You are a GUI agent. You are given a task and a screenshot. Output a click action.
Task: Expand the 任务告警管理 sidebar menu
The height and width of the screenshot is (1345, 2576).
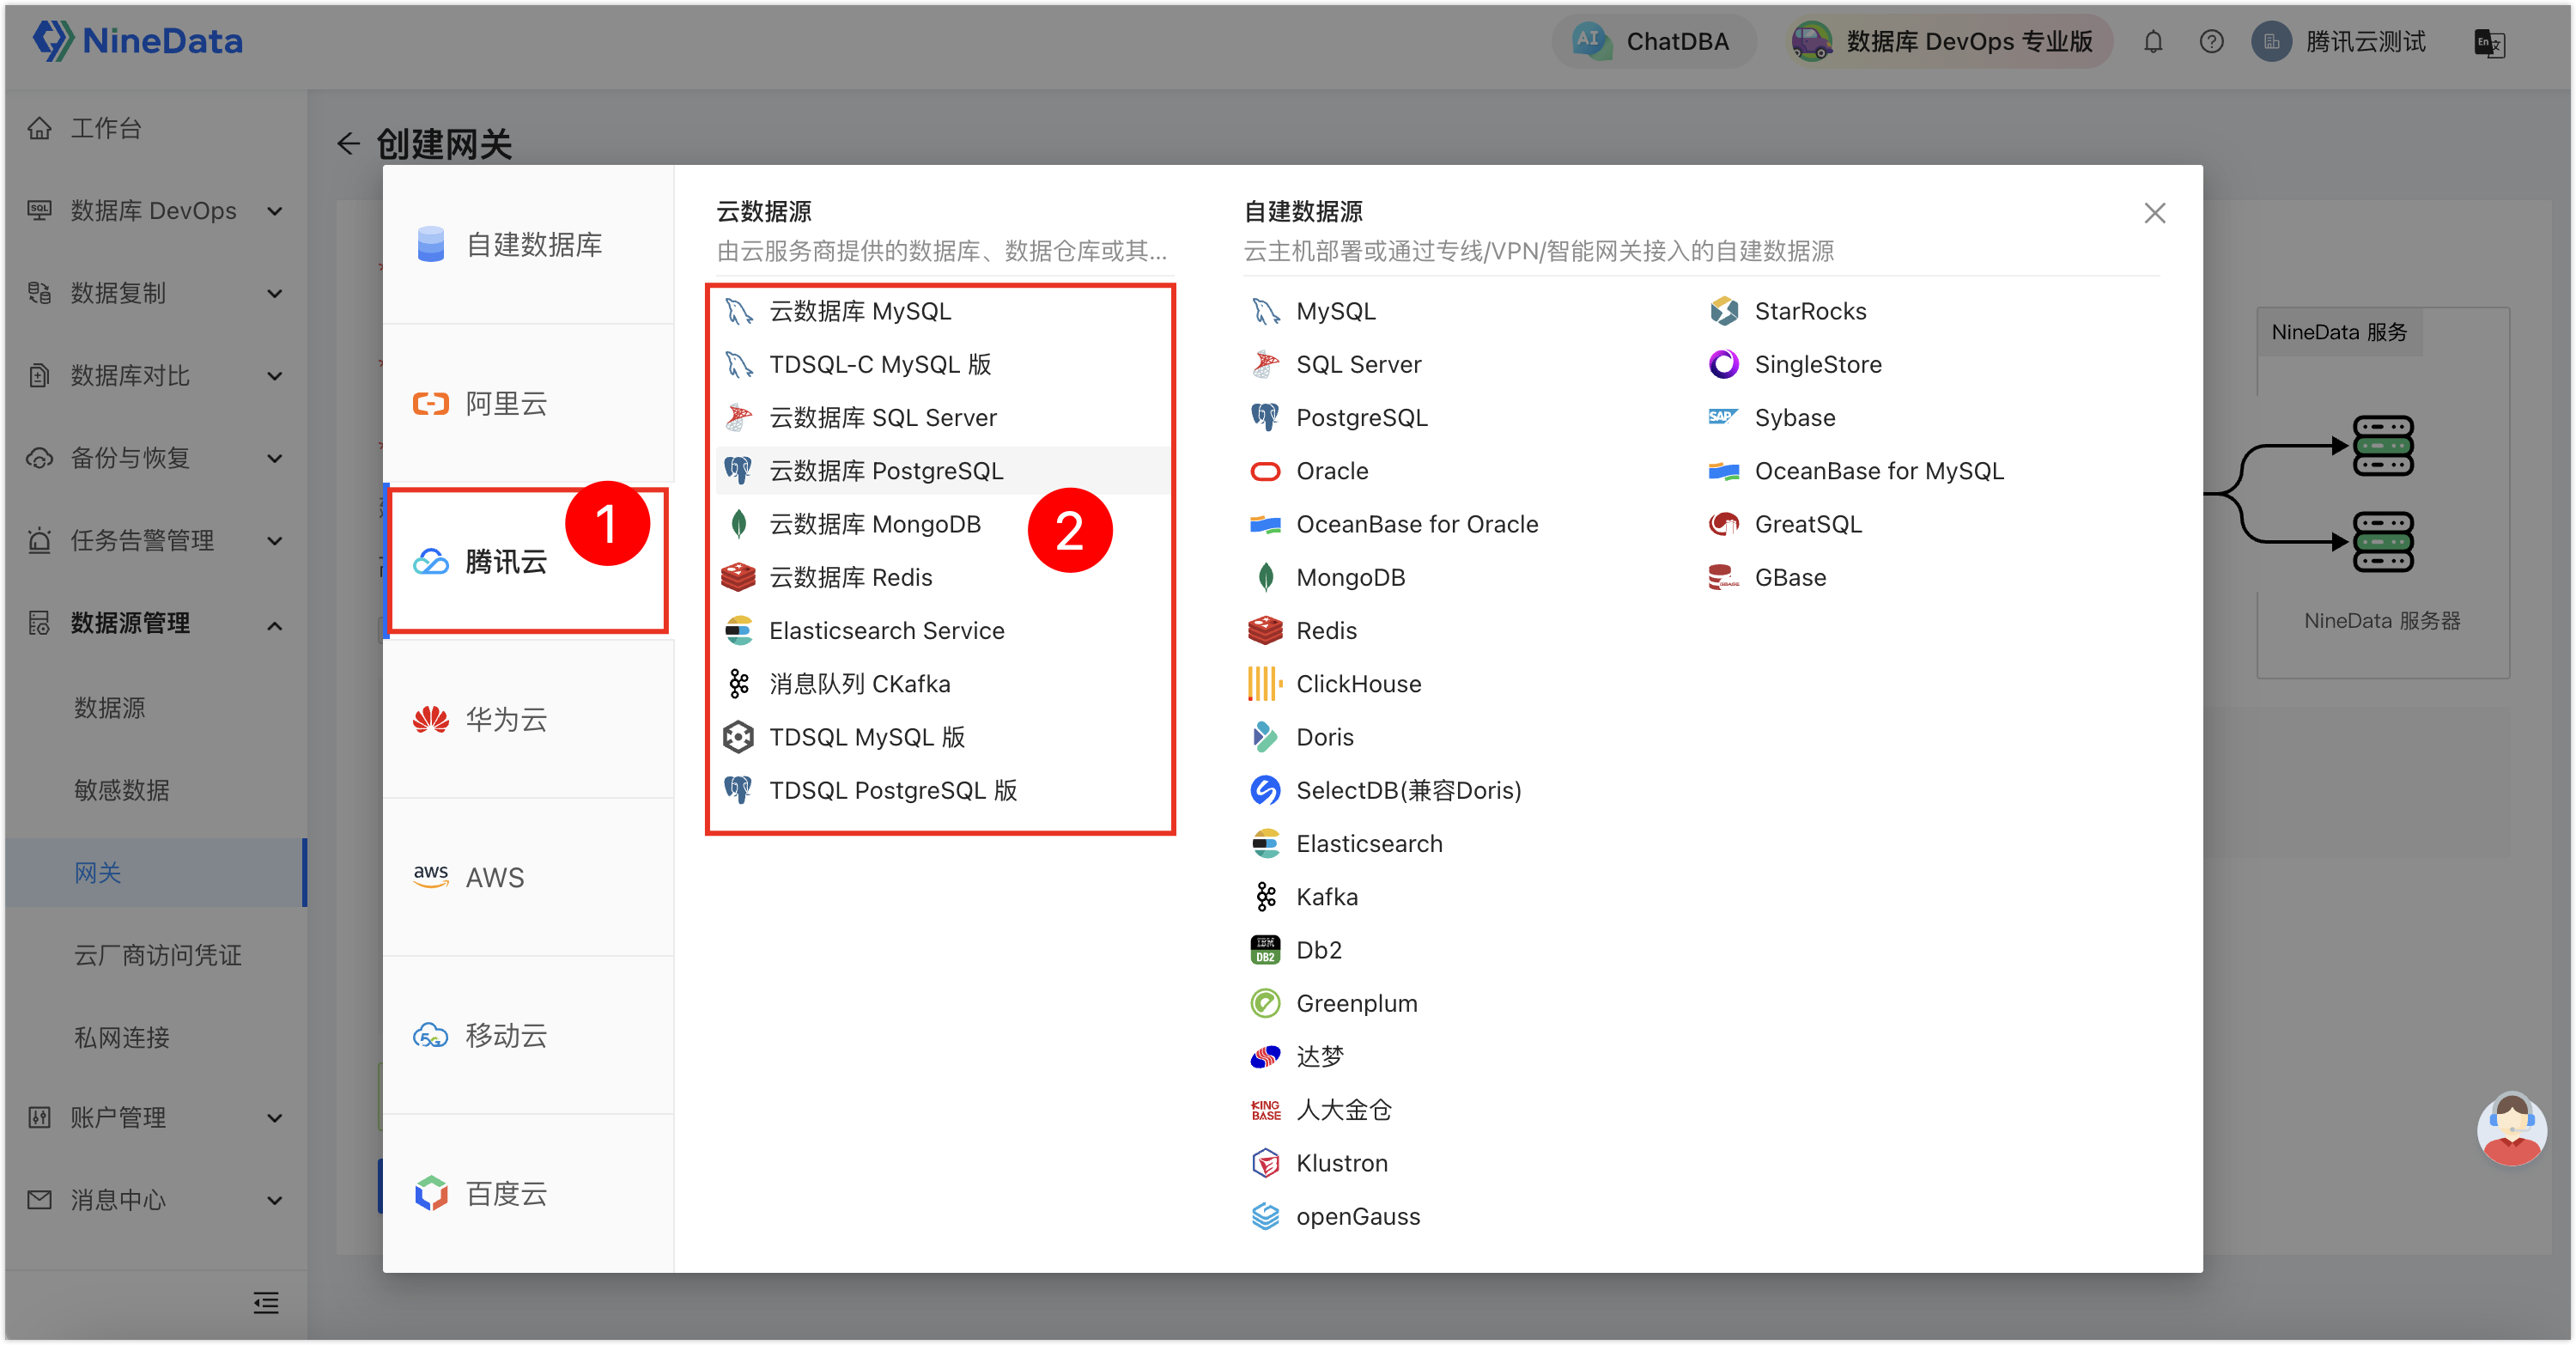coord(155,541)
